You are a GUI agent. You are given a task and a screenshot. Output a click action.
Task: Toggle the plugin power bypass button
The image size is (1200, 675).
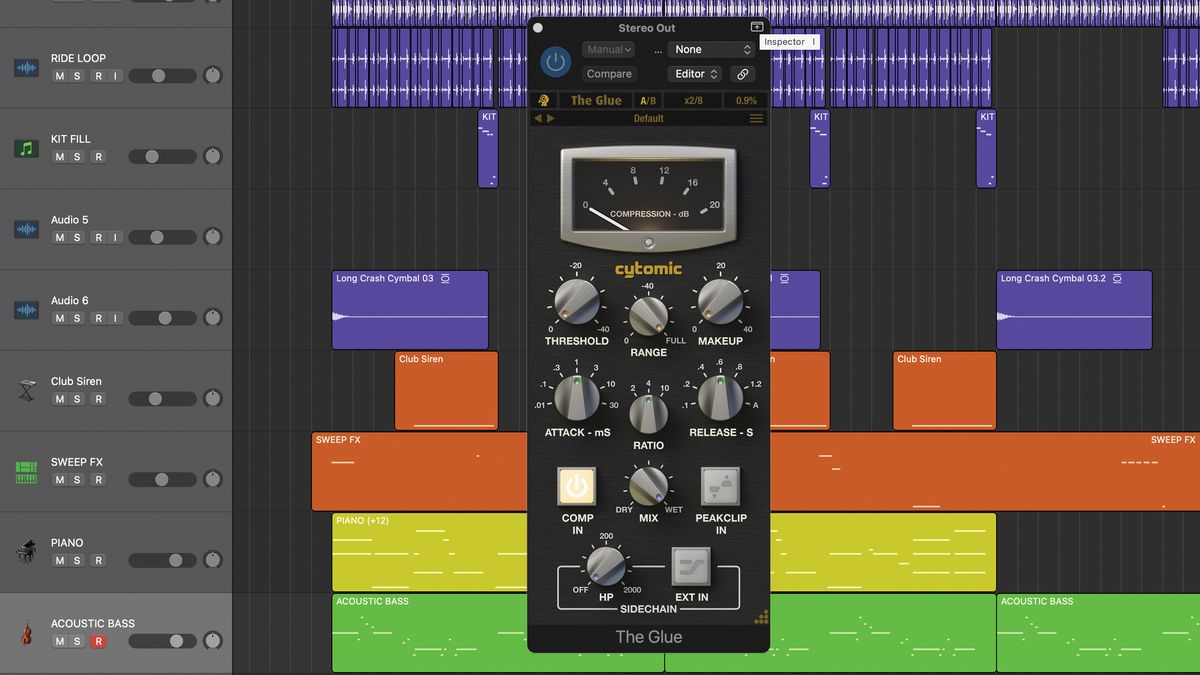tap(556, 62)
